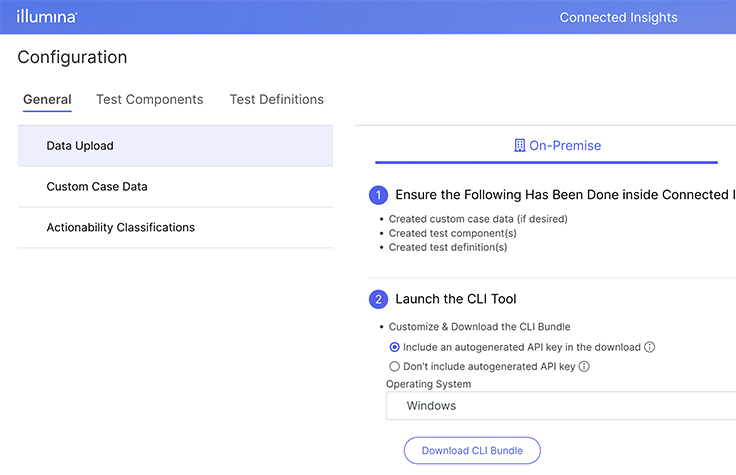The image size is (736, 475).
Task: Click the Configuration page heading
Action: (x=72, y=58)
